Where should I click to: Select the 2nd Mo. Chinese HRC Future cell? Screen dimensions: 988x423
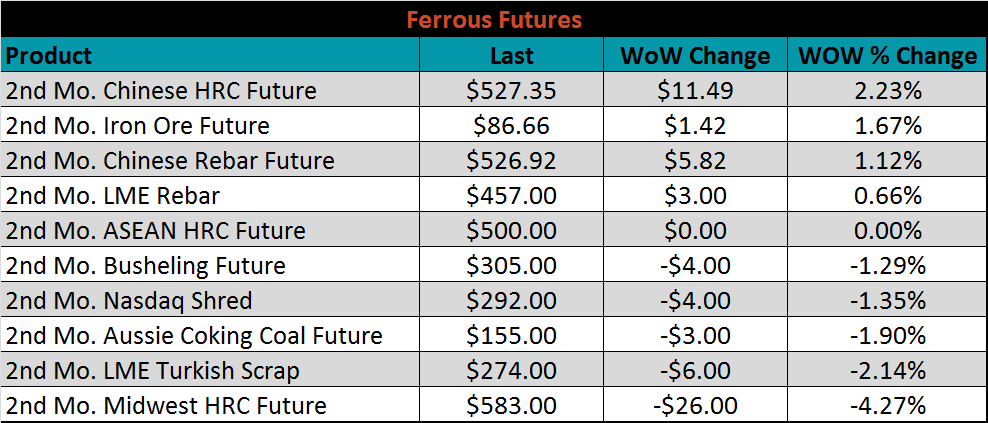point(210,90)
